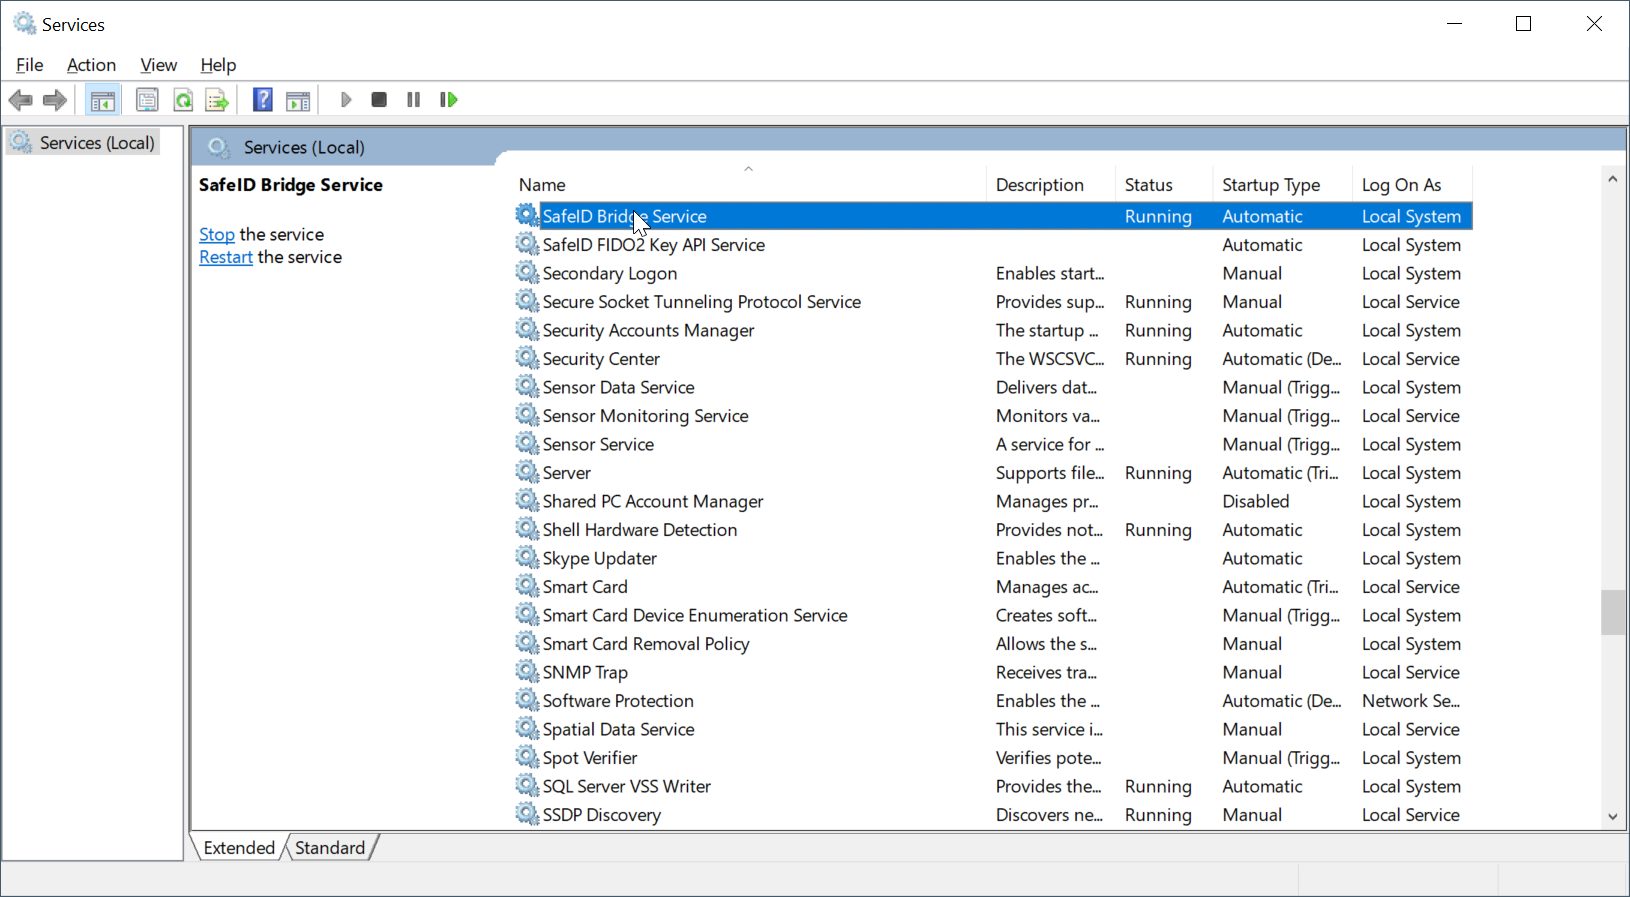Toggle the Show/Hide Action Pane button
The image size is (1630, 897).
click(x=298, y=100)
